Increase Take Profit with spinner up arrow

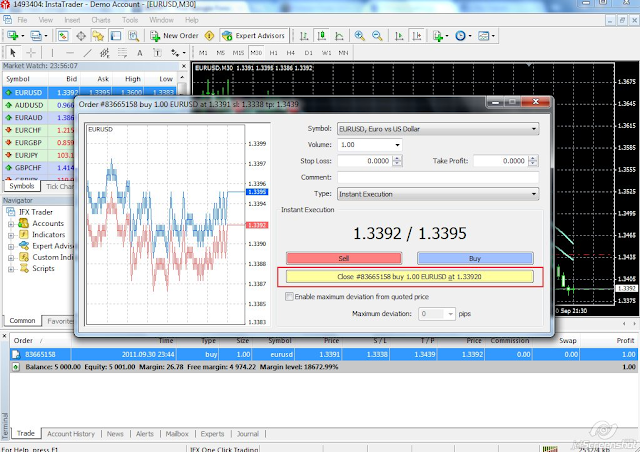pos(533,158)
